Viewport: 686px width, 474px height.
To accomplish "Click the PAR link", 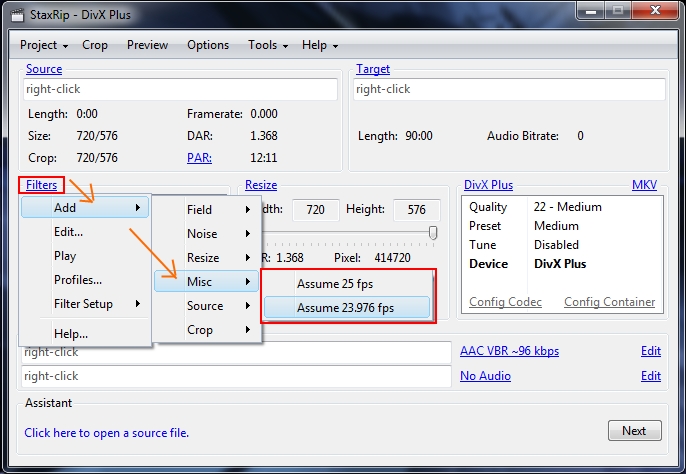I will (x=200, y=158).
